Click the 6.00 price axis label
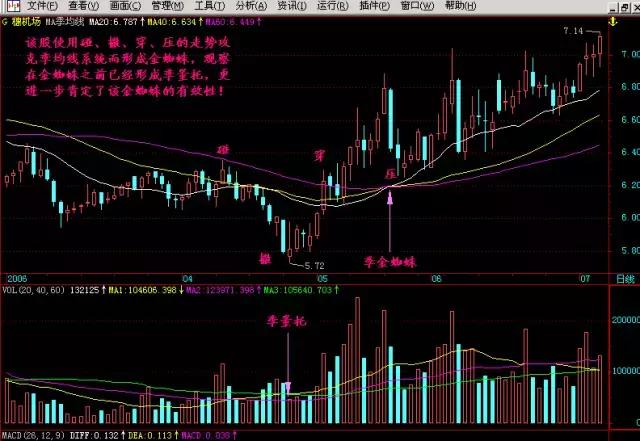The image size is (640, 441). click(x=630, y=218)
